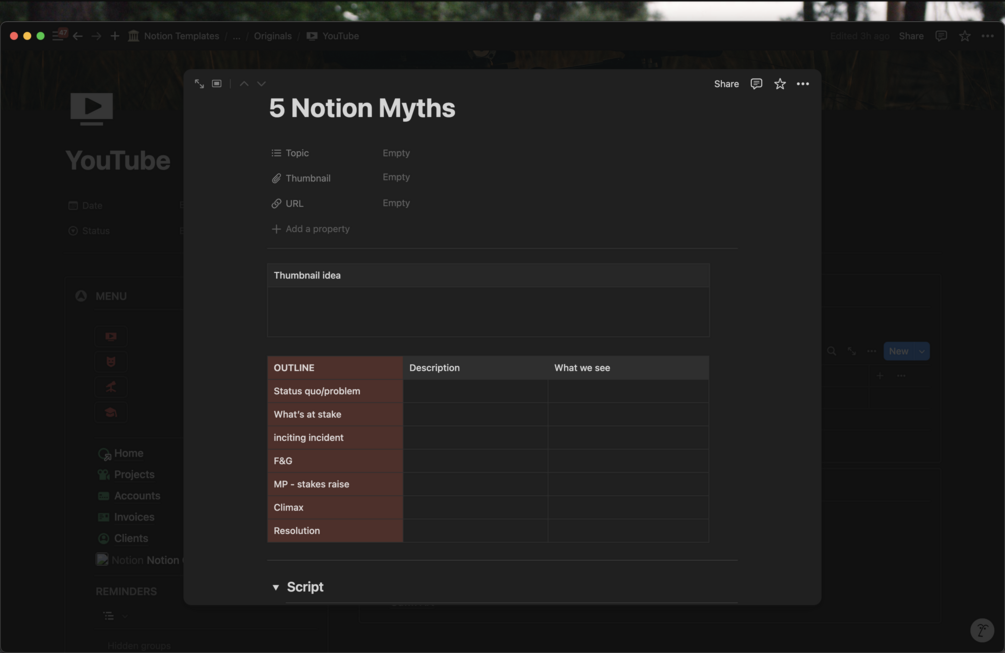1005x653 pixels.
Task: Click the REMINDERS heading
Action: [126, 591]
